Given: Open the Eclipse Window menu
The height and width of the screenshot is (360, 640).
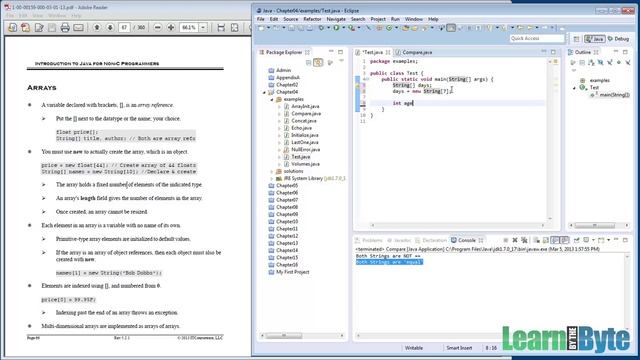Looking at the screenshot, I should 413,19.
